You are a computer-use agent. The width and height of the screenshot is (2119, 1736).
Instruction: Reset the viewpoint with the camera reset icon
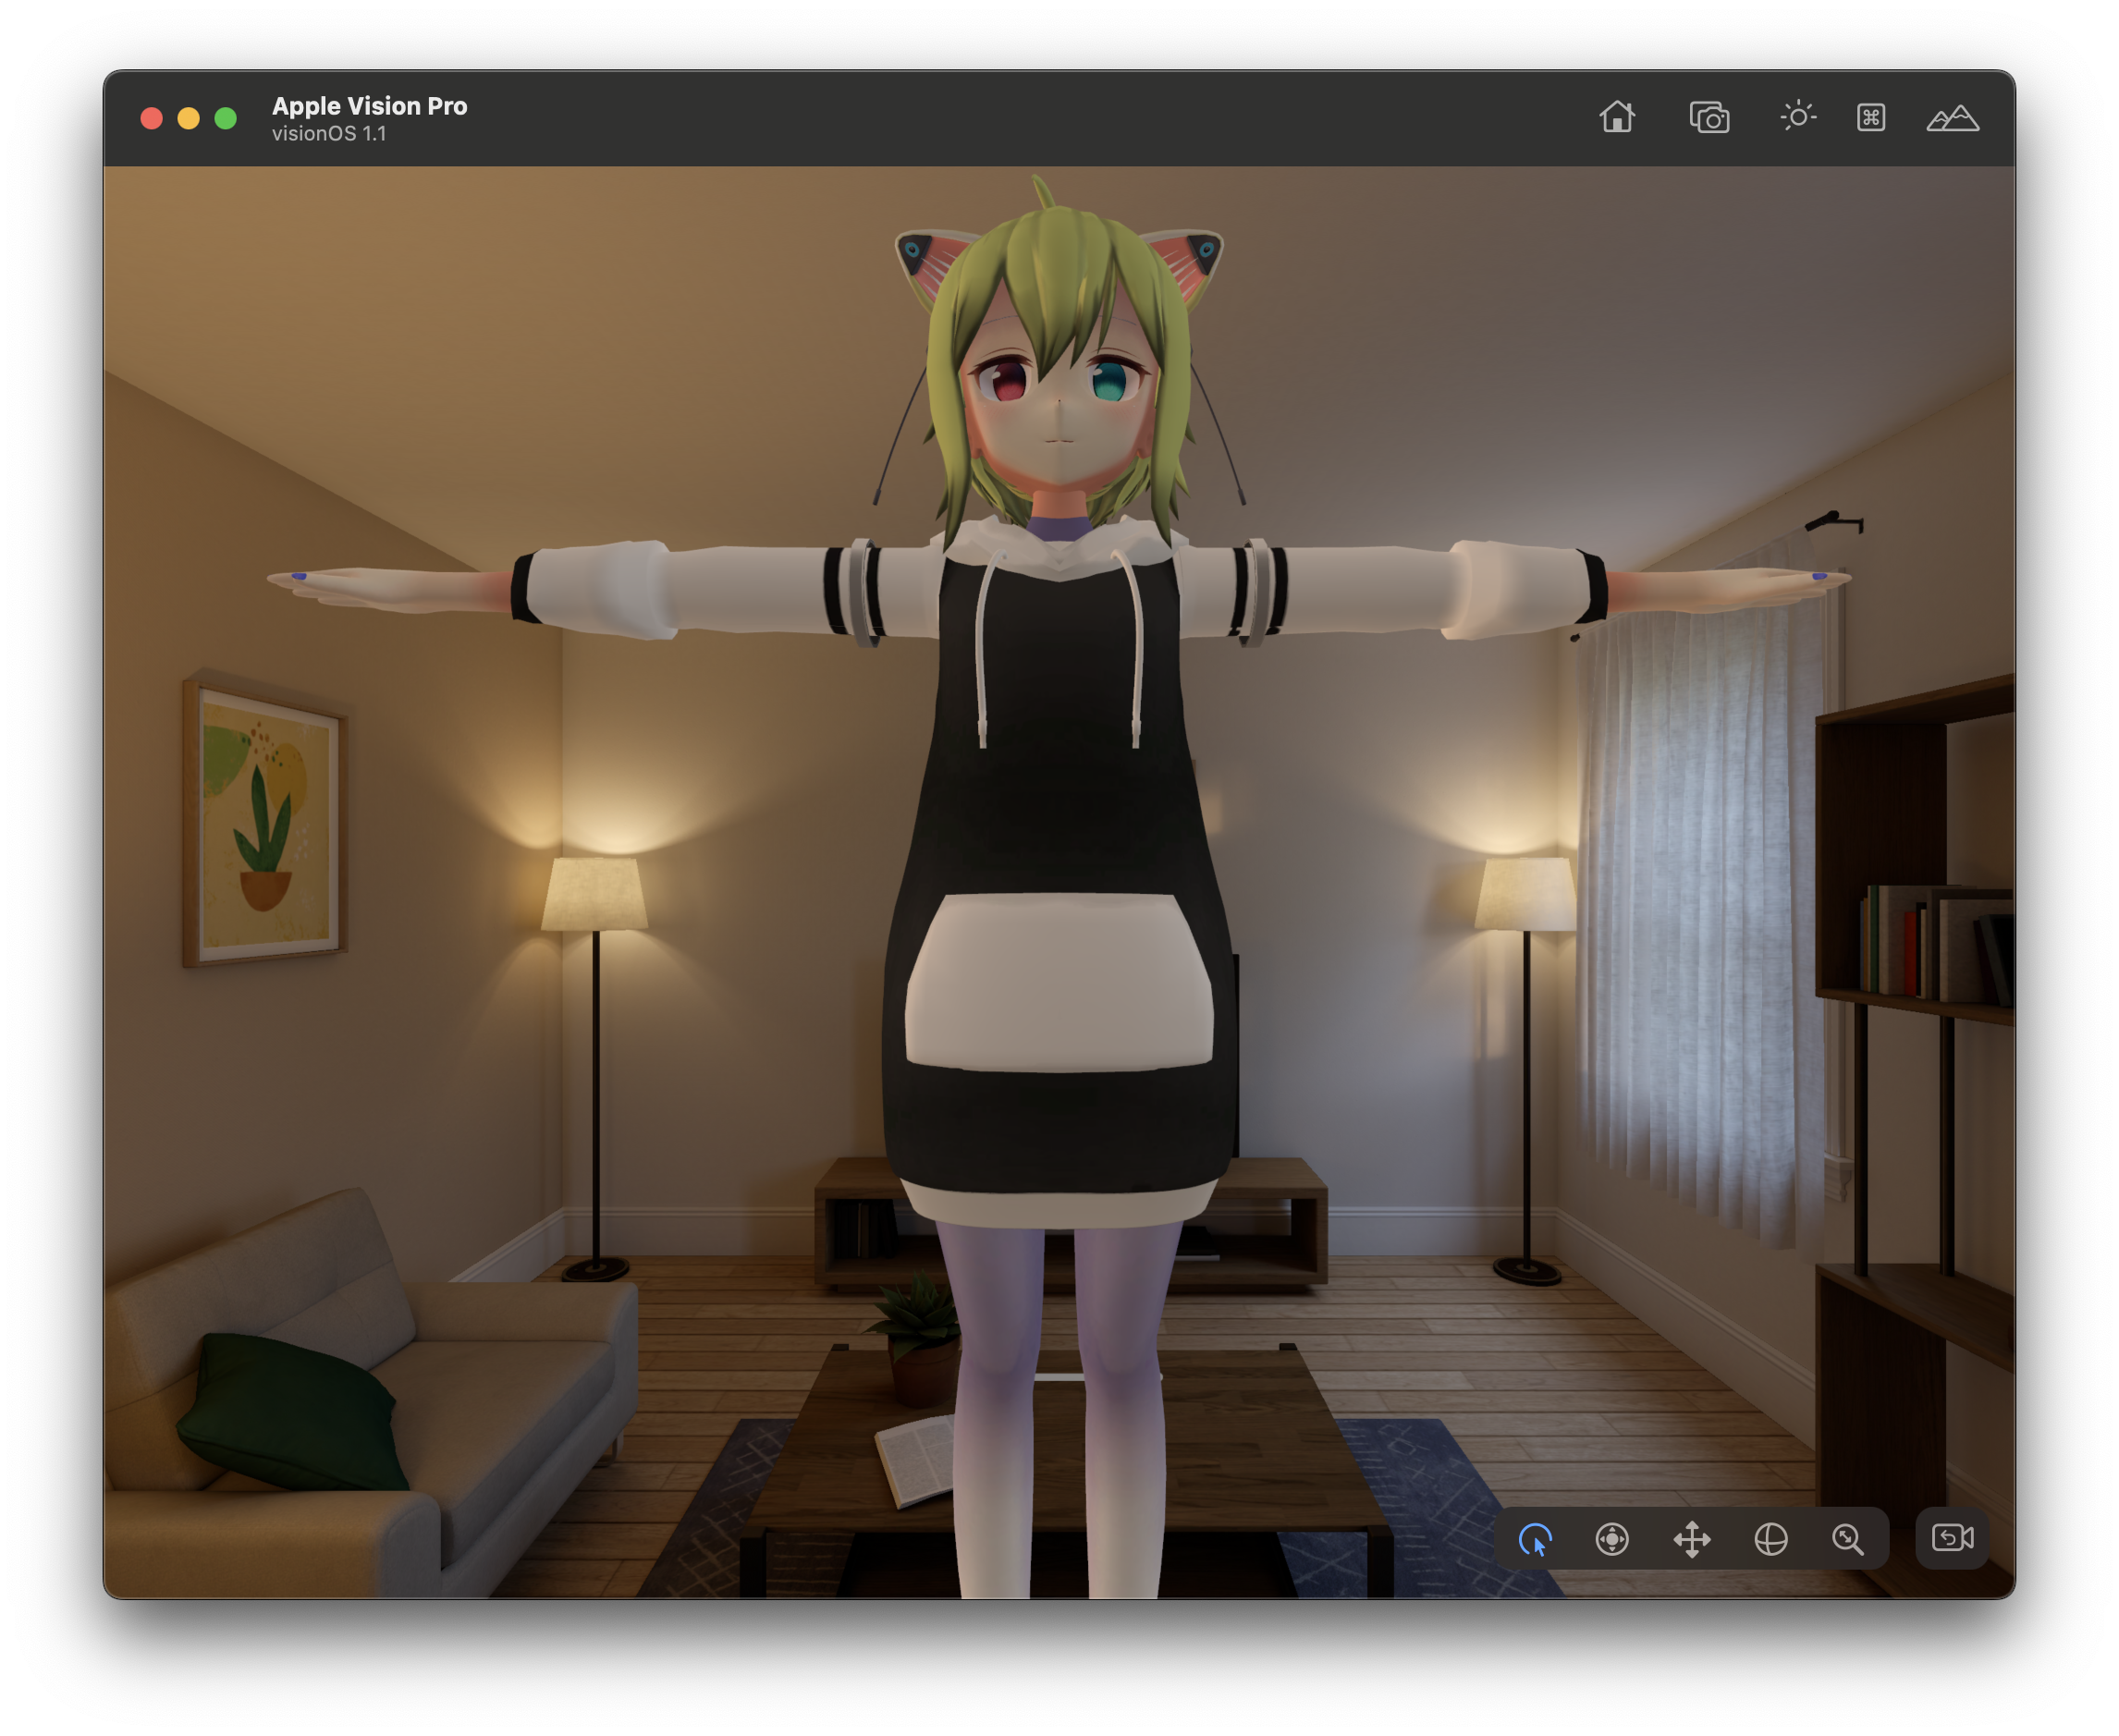coord(1951,1539)
